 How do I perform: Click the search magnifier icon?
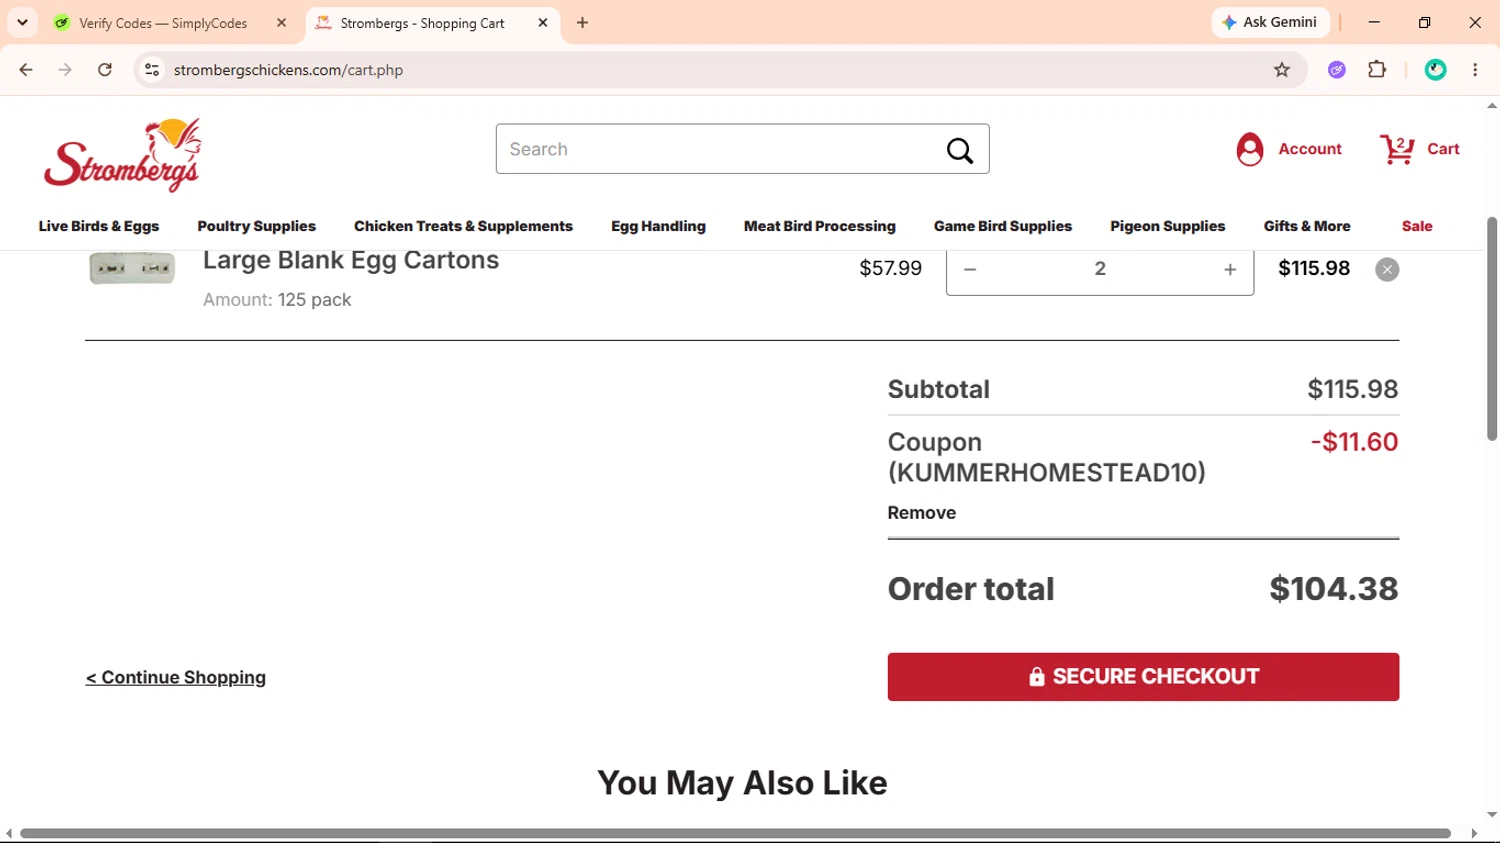tap(960, 150)
